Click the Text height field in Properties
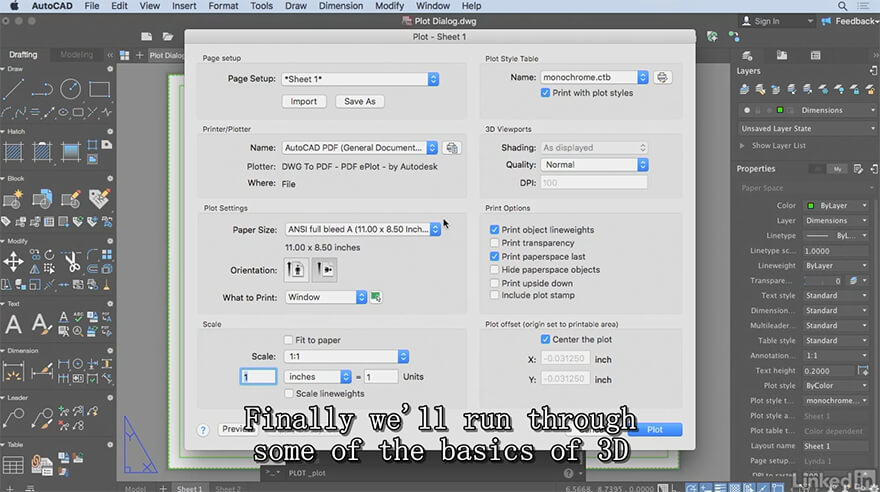Viewport: 880px width, 492px height. (x=828, y=371)
